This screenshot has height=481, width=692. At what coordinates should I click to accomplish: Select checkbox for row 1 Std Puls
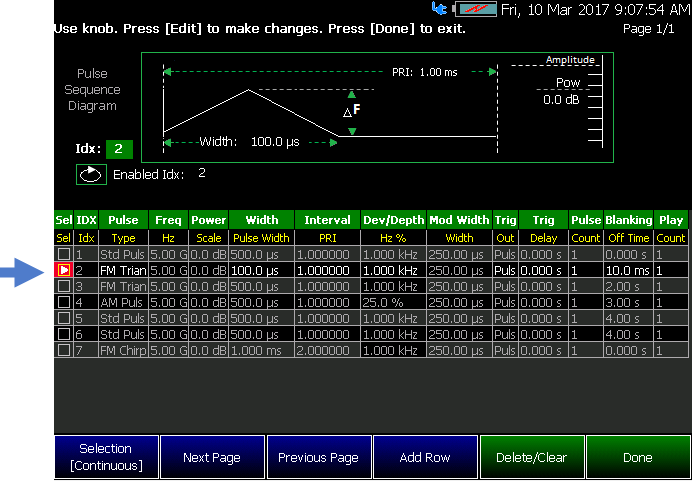(64, 255)
